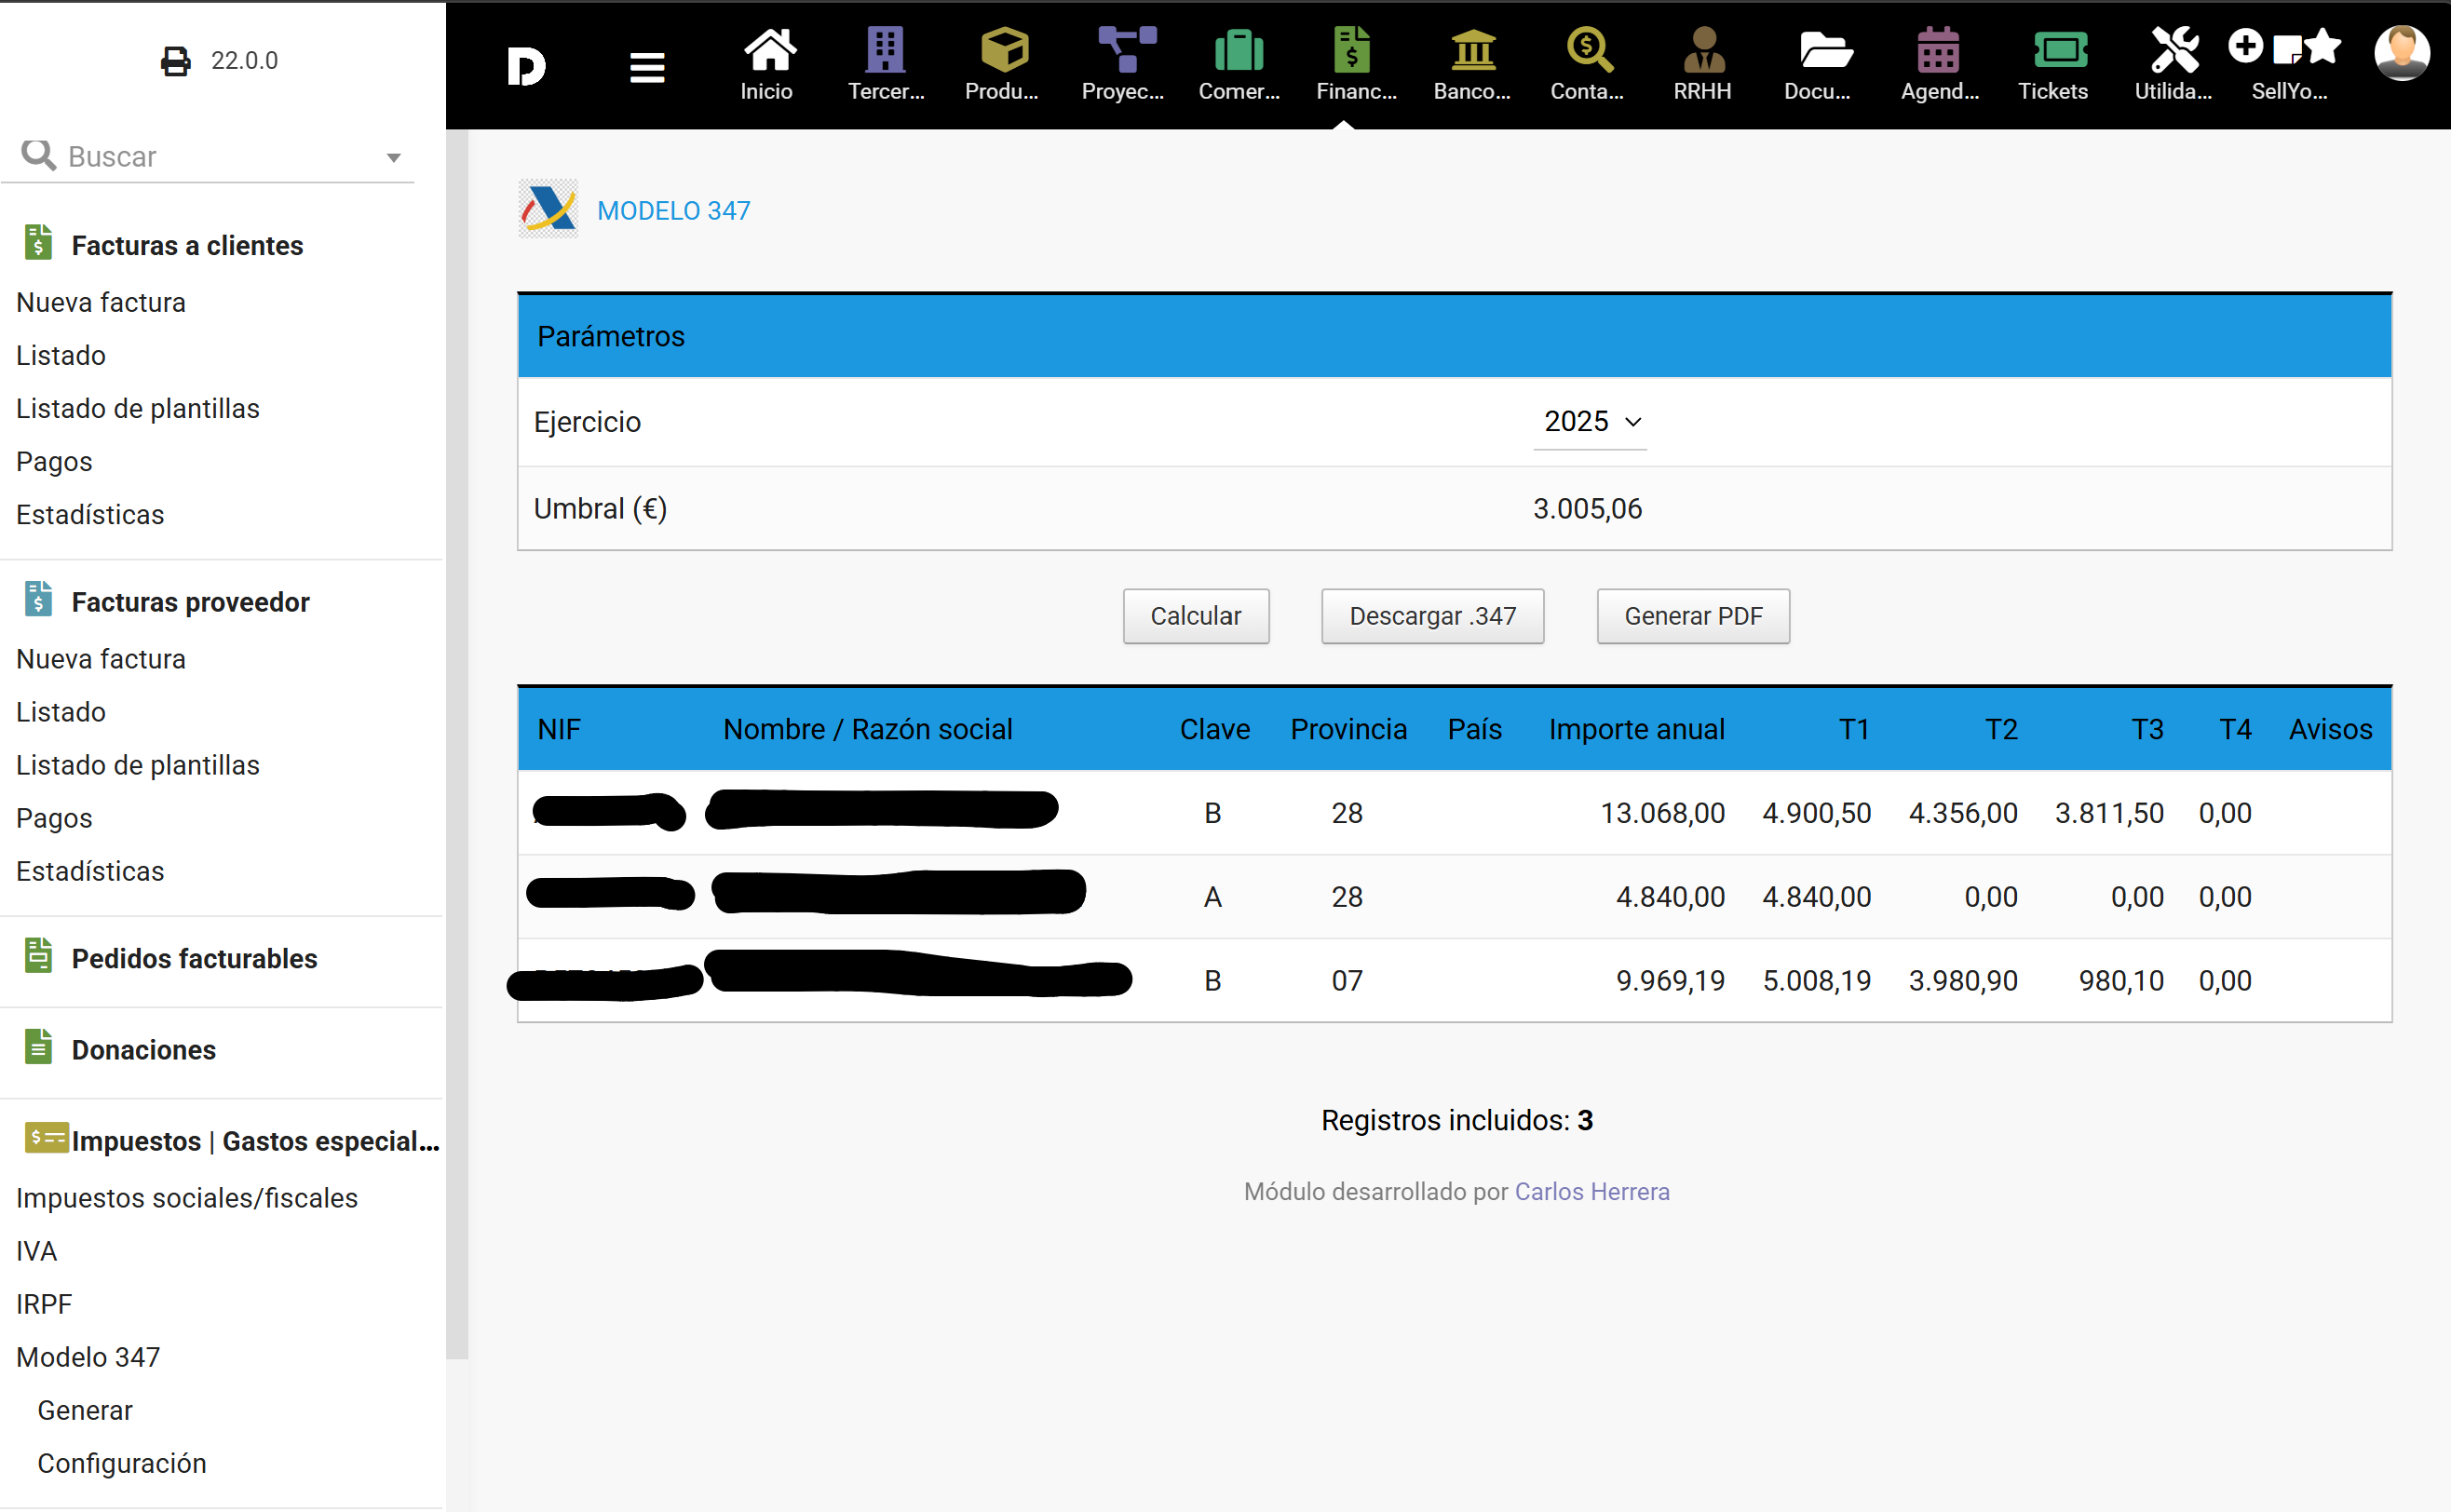Image resolution: width=2451 pixels, height=1512 pixels.
Task: Open the Agenda calendar icon
Action: tap(1937, 50)
